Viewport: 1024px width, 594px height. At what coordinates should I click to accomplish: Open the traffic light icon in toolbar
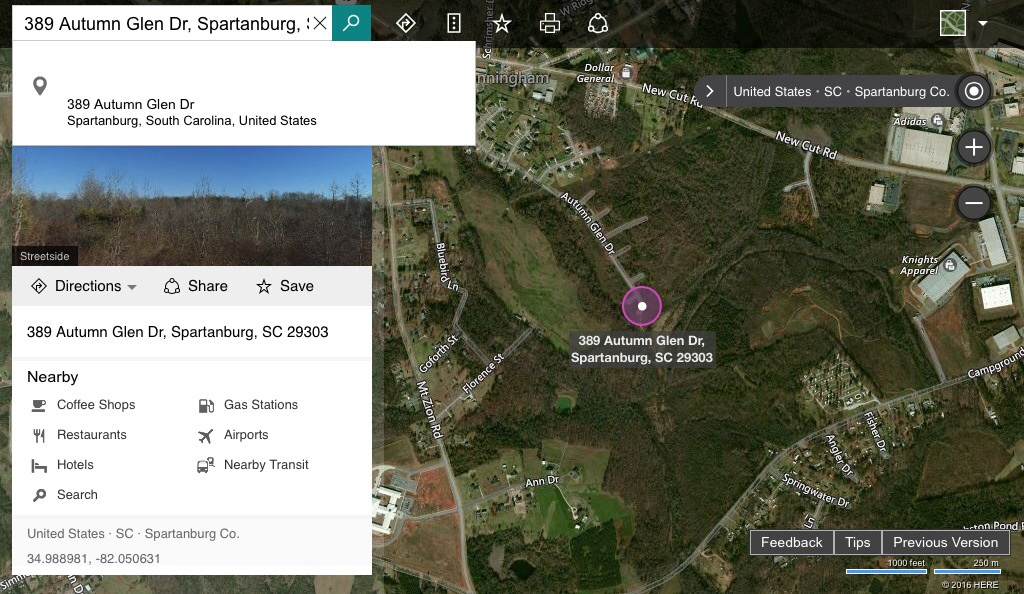point(454,23)
